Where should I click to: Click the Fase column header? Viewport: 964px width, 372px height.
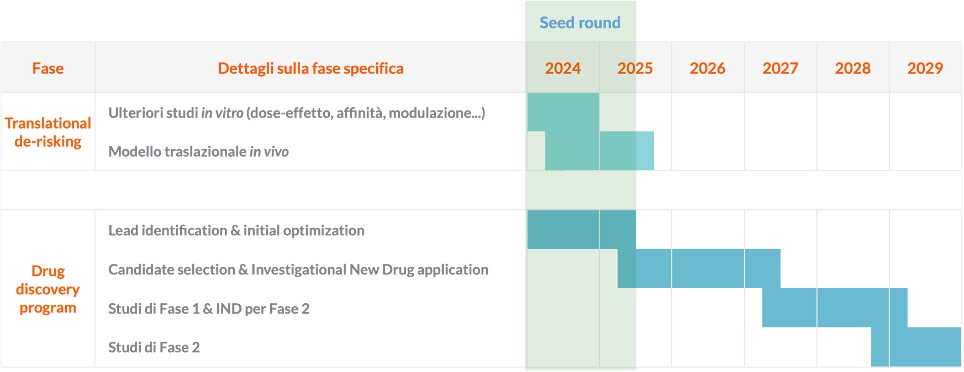(48, 68)
